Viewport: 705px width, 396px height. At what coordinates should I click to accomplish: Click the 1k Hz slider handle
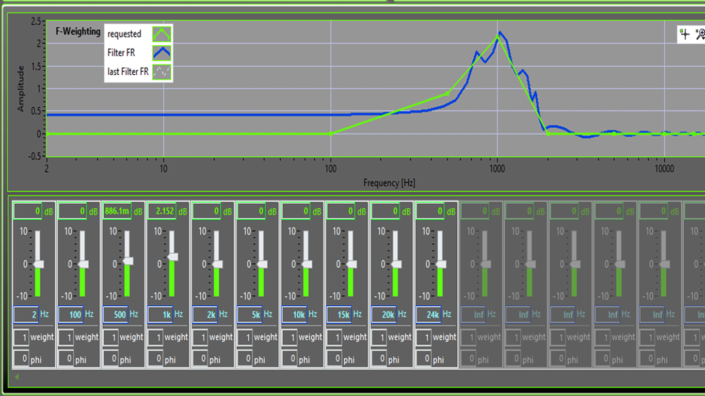[173, 257]
